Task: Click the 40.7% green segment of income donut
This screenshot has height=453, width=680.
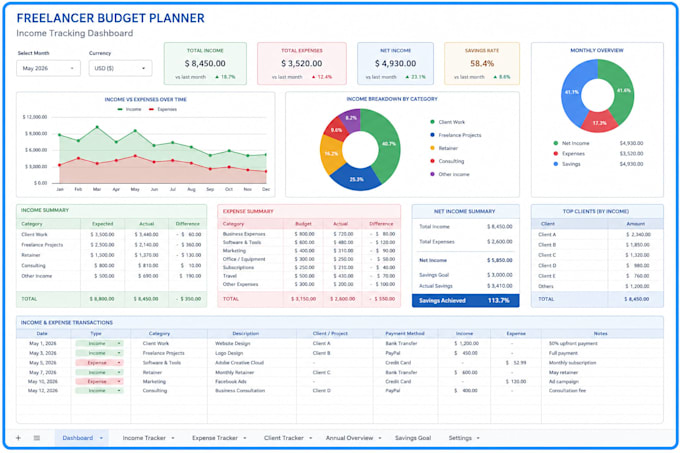Action: (x=384, y=145)
